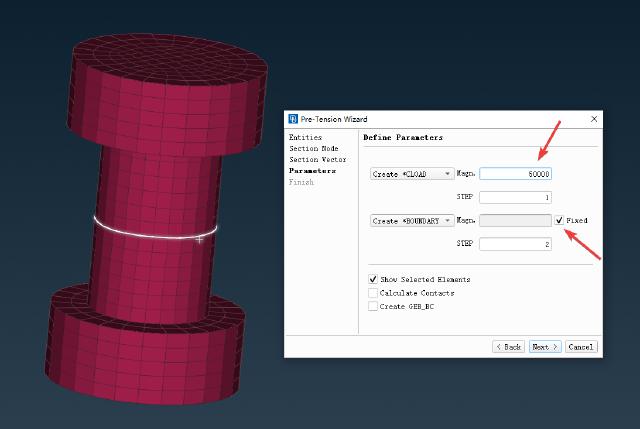The image size is (640, 429).
Task: Select the Section Vector wizard step
Action: pyautogui.click(x=318, y=160)
